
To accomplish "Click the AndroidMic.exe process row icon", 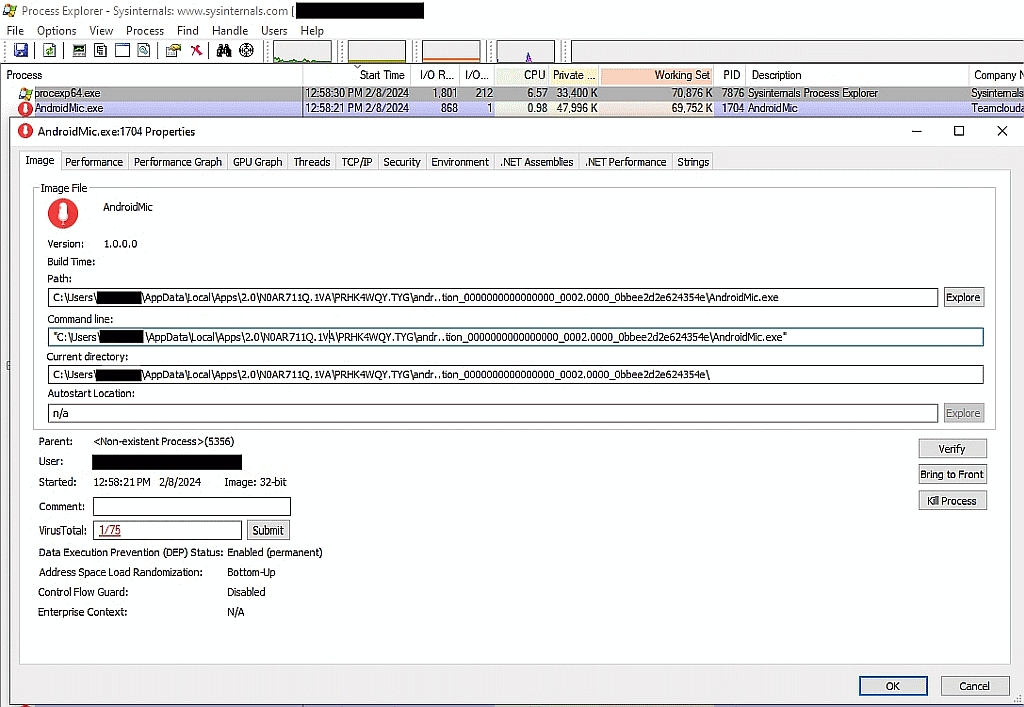I will coord(25,108).
